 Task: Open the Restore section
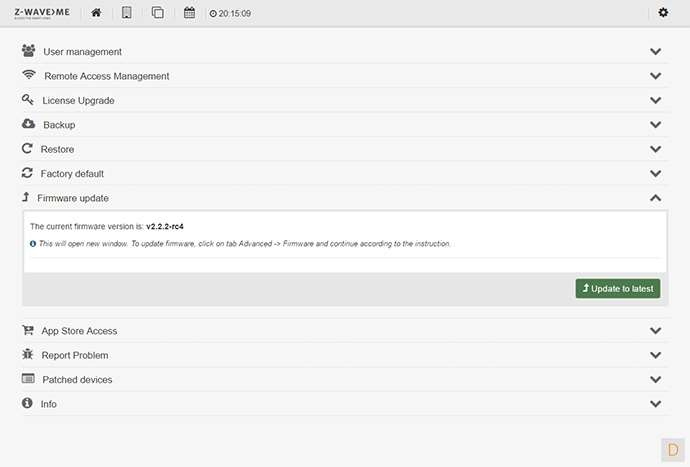point(57,149)
